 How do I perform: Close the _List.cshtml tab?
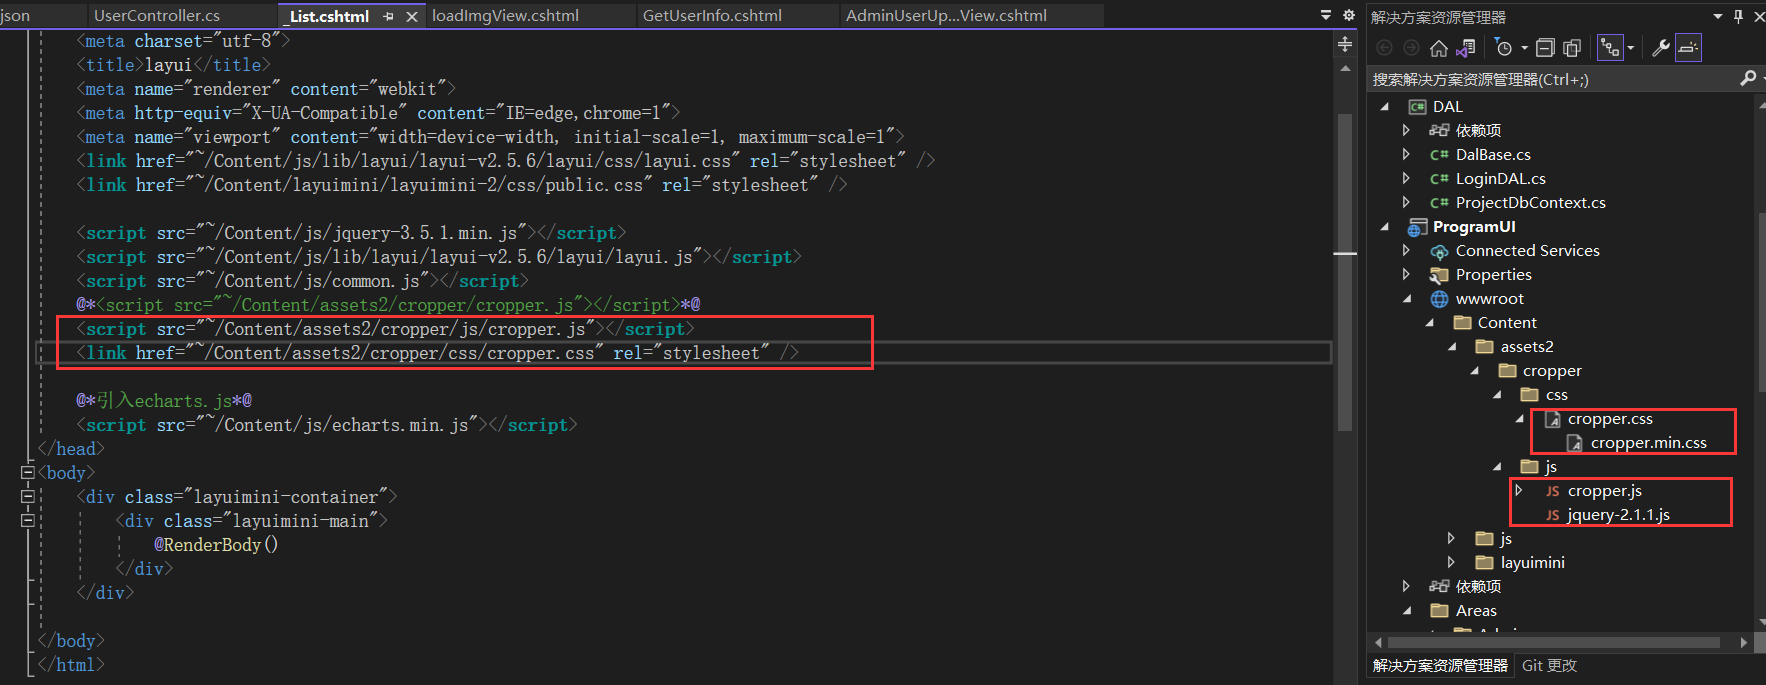411,17
